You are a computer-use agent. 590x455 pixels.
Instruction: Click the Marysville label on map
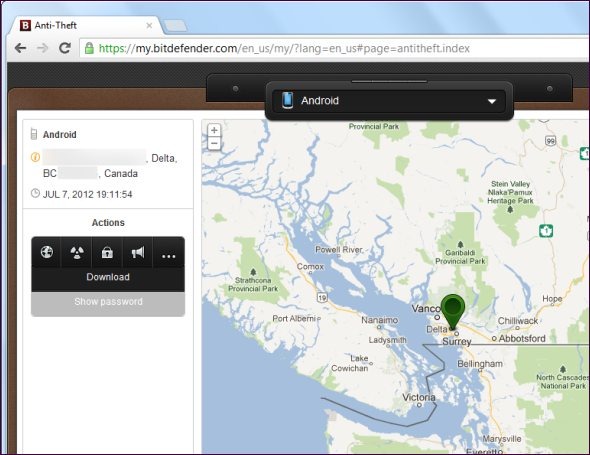502,439
